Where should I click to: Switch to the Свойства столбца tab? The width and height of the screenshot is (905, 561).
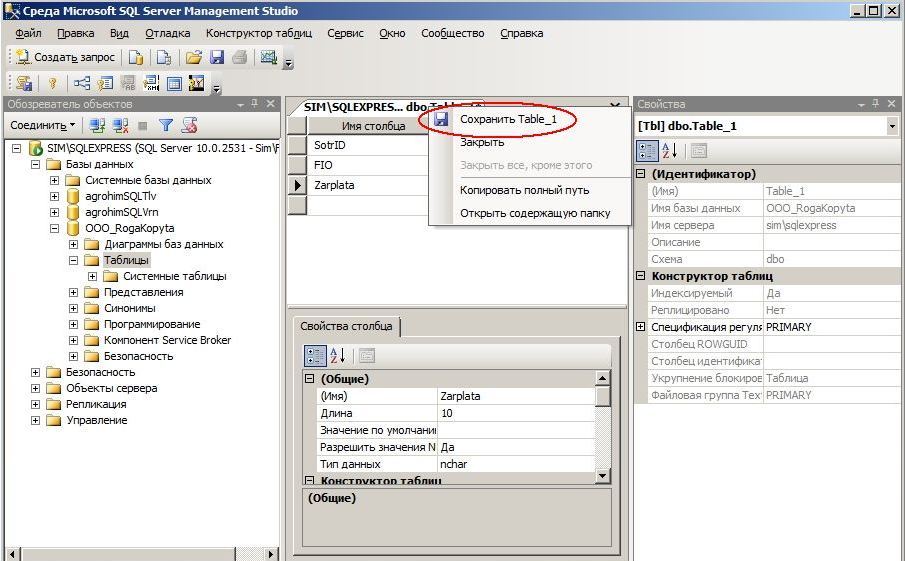[346, 326]
